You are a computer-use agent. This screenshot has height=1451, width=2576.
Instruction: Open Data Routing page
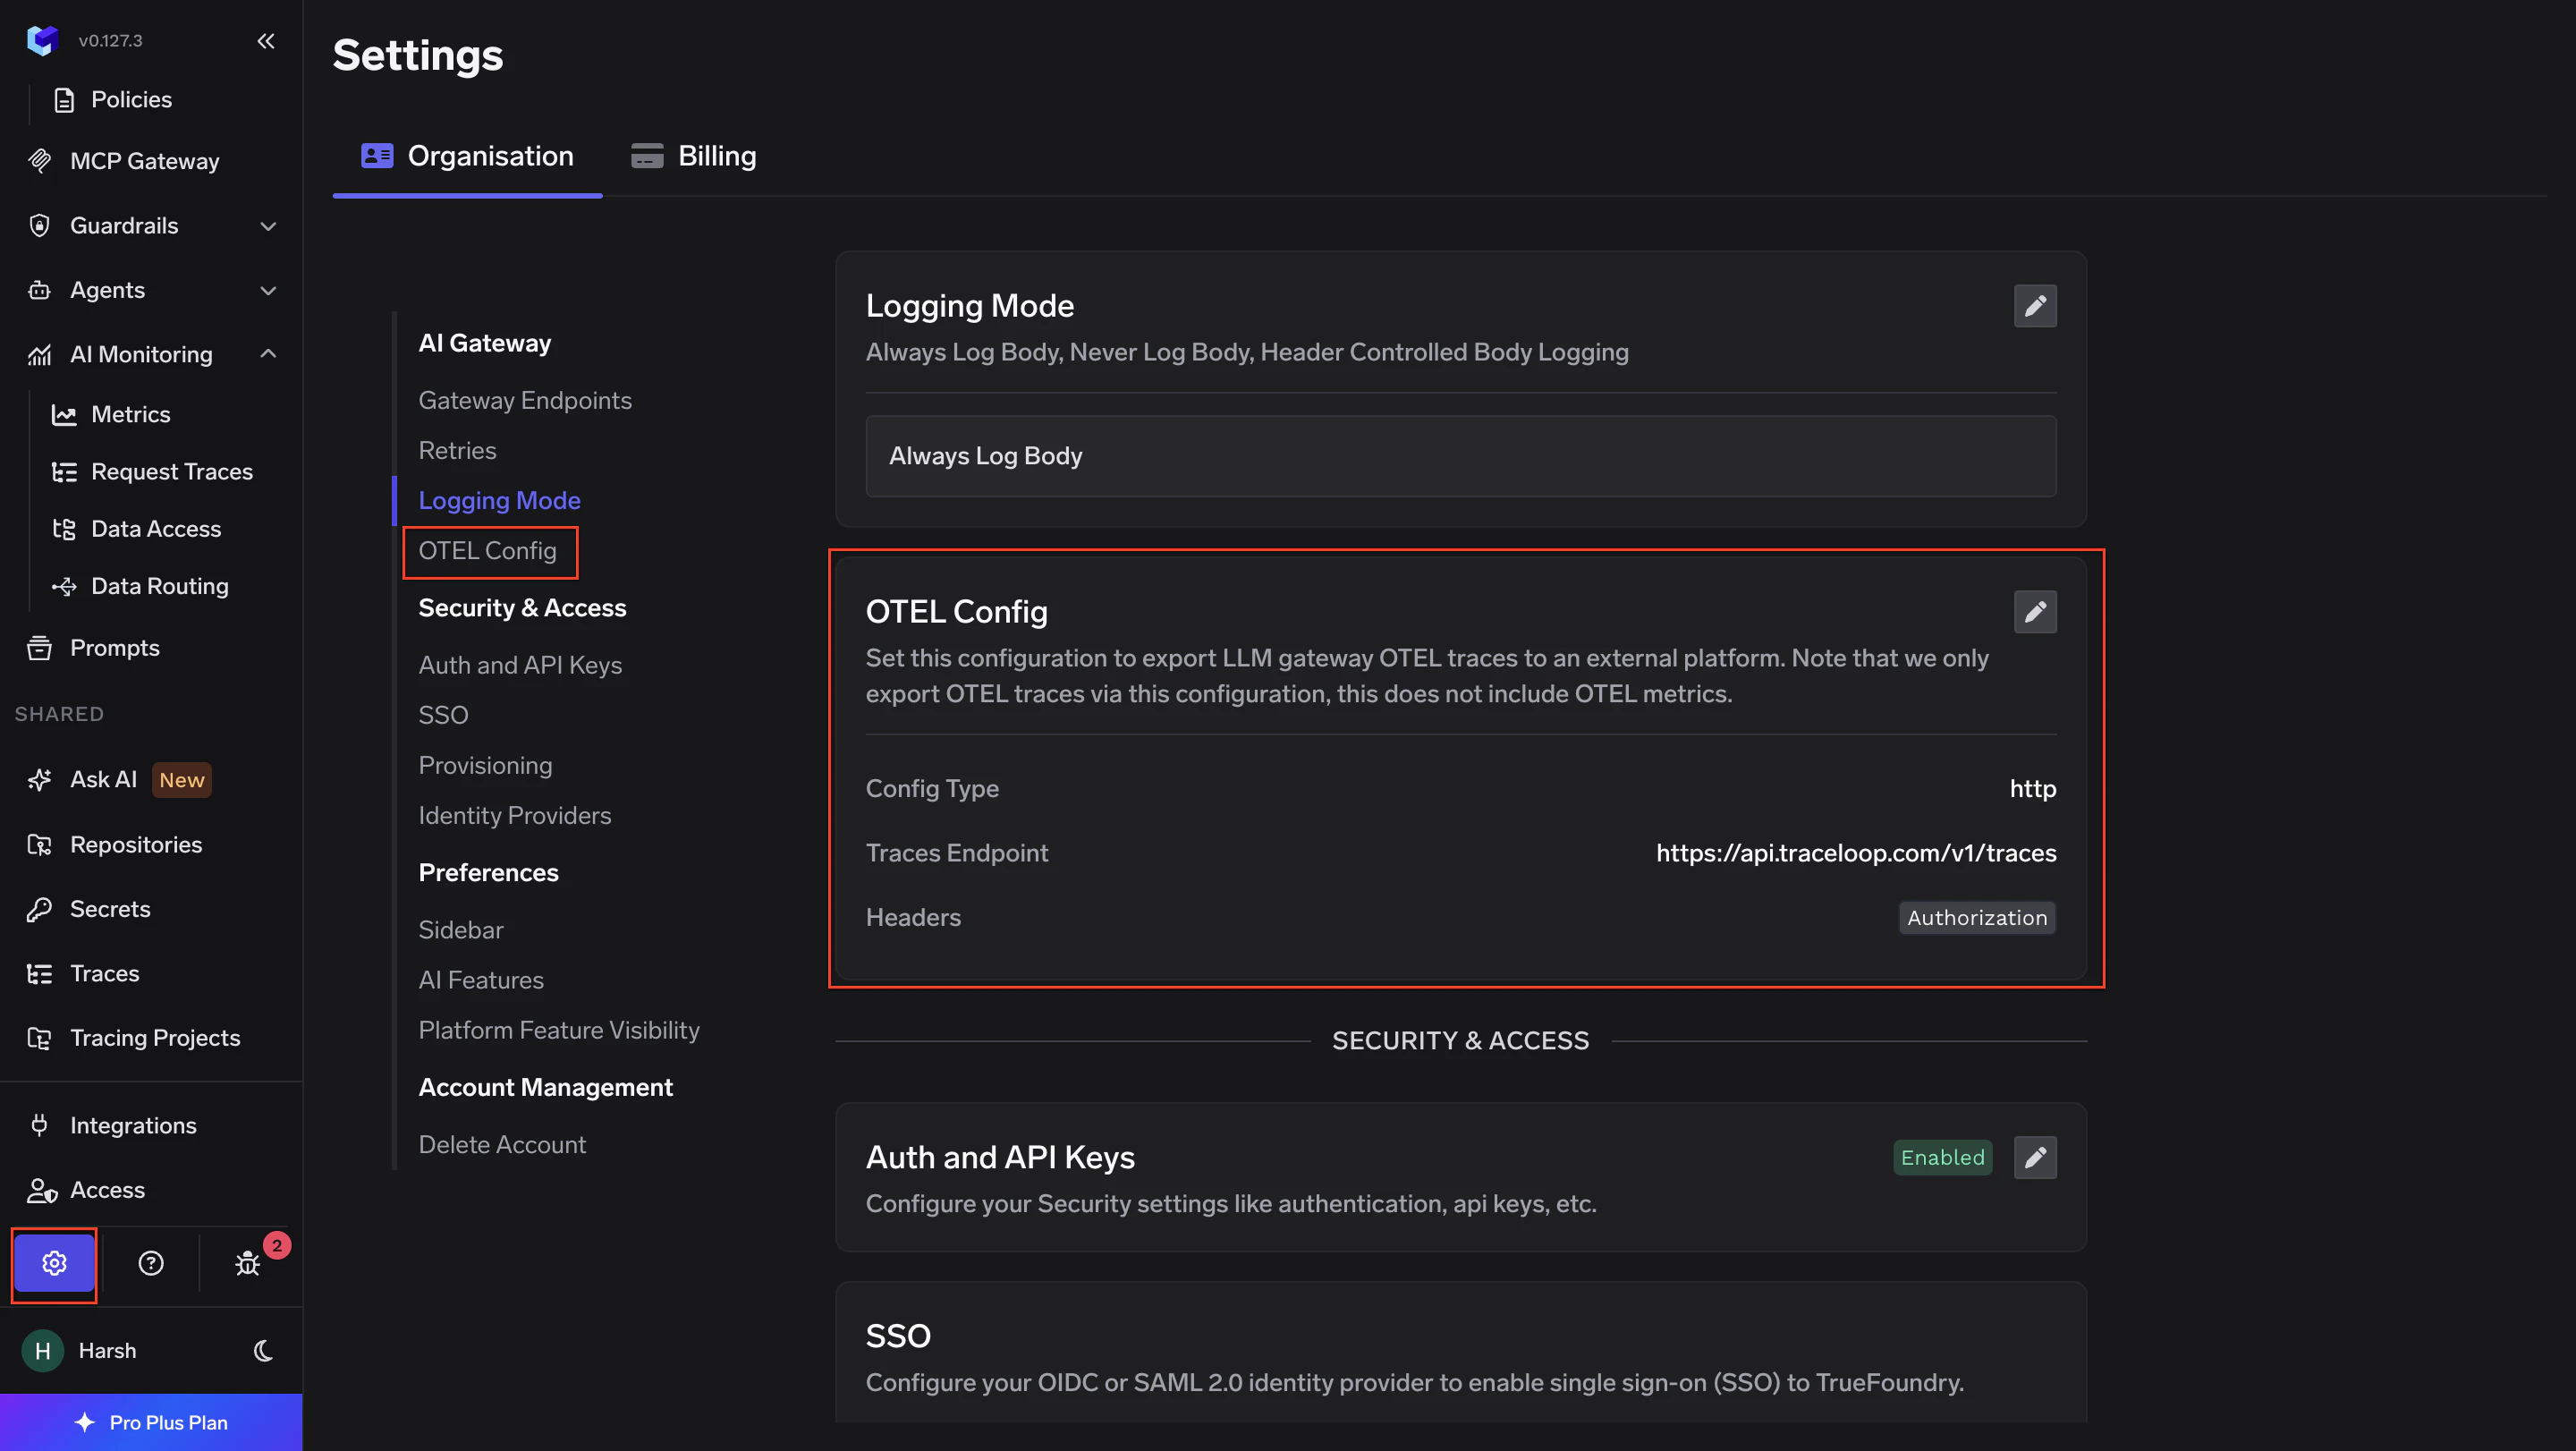tap(159, 586)
